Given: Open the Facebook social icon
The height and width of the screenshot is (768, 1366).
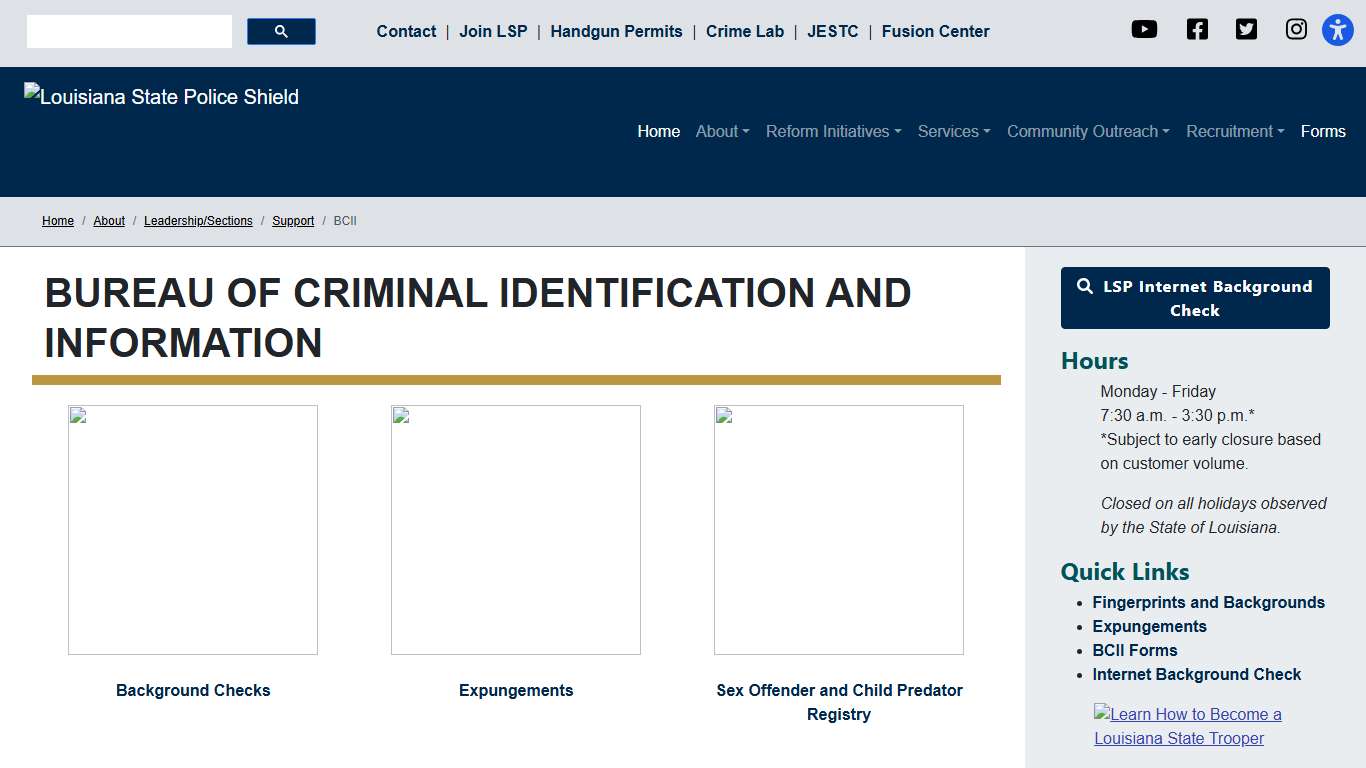Looking at the screenshot, I should (1197, 30).
